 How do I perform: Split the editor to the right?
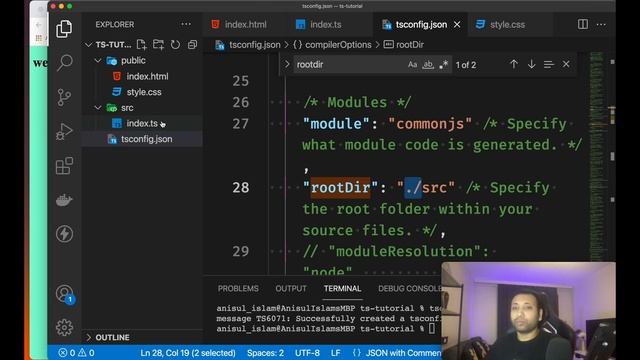point(583,24)
